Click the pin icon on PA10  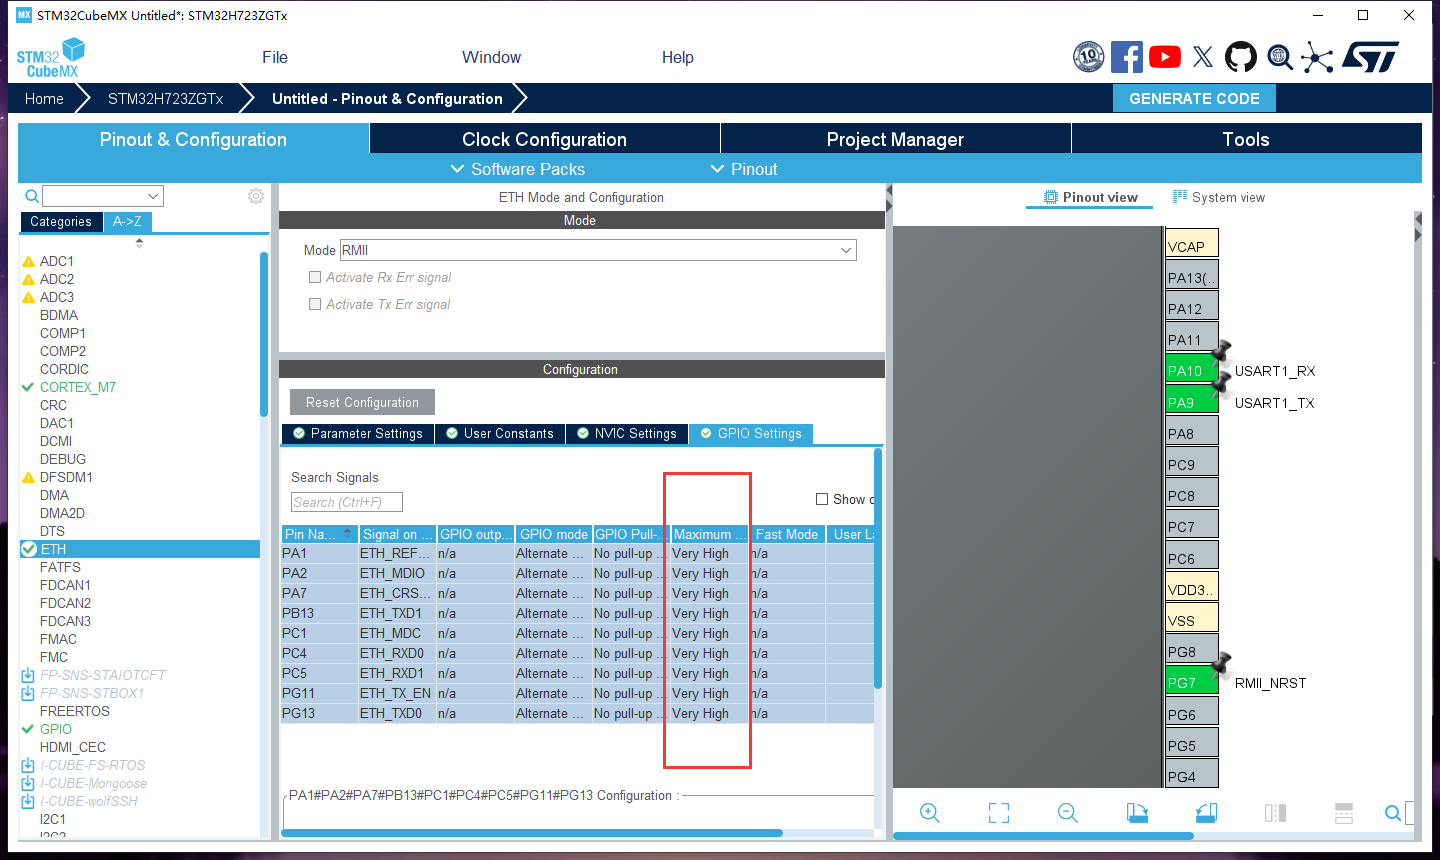coord(1221,351)
